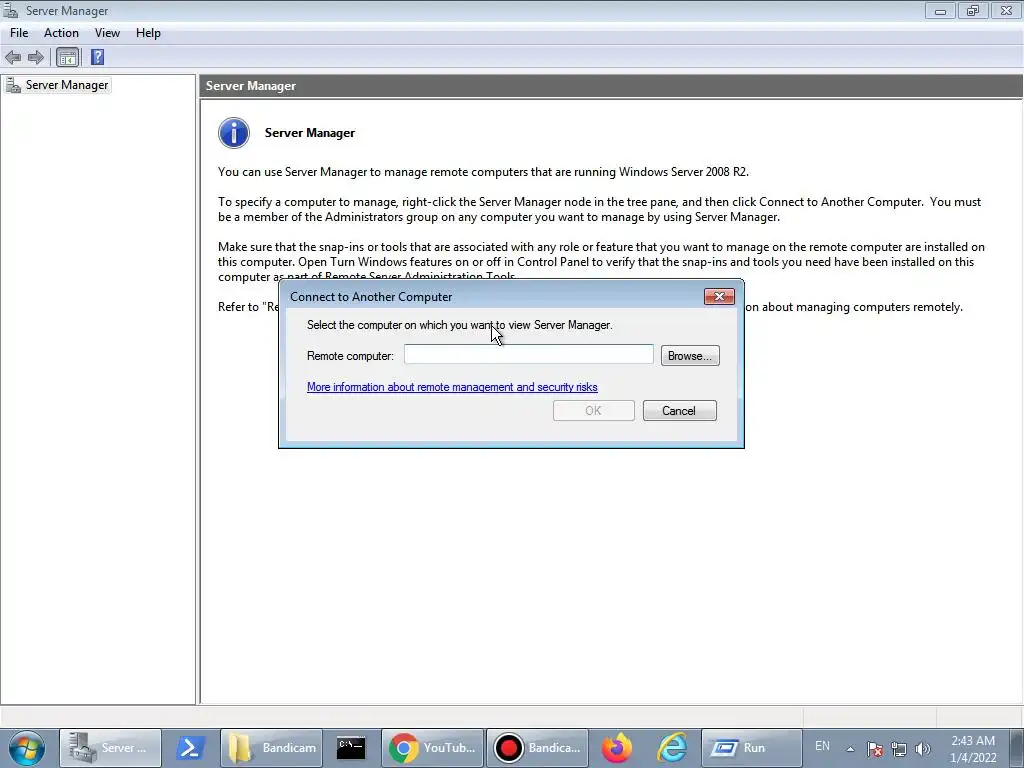
Task: Click the Action Center flag tray icon
Action: tap(875, 749)
